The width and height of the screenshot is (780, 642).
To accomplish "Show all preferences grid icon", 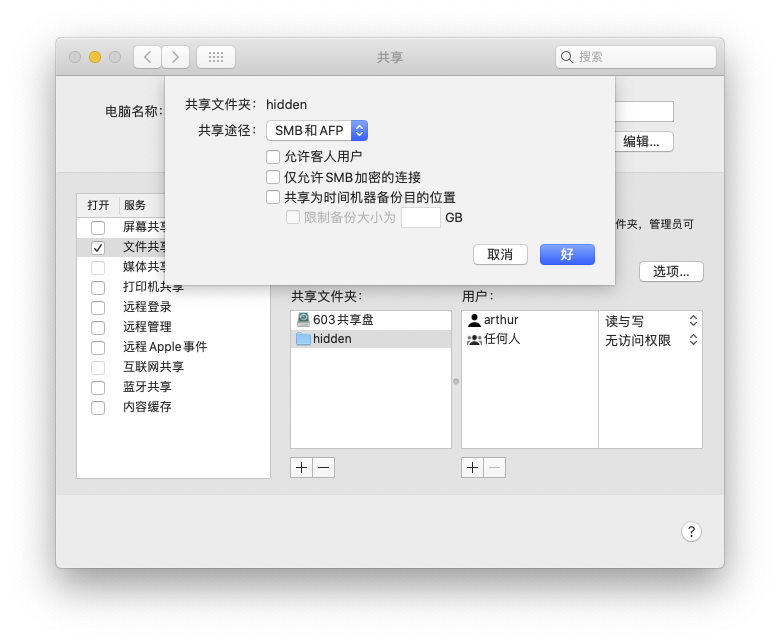I will (216, 57).
